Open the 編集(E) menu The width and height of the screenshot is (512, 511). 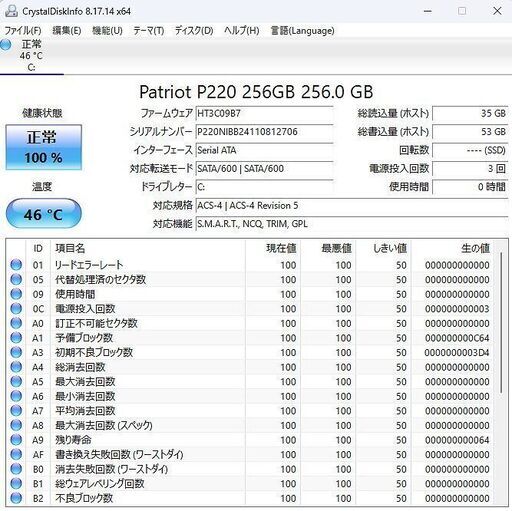pos(67,31)
